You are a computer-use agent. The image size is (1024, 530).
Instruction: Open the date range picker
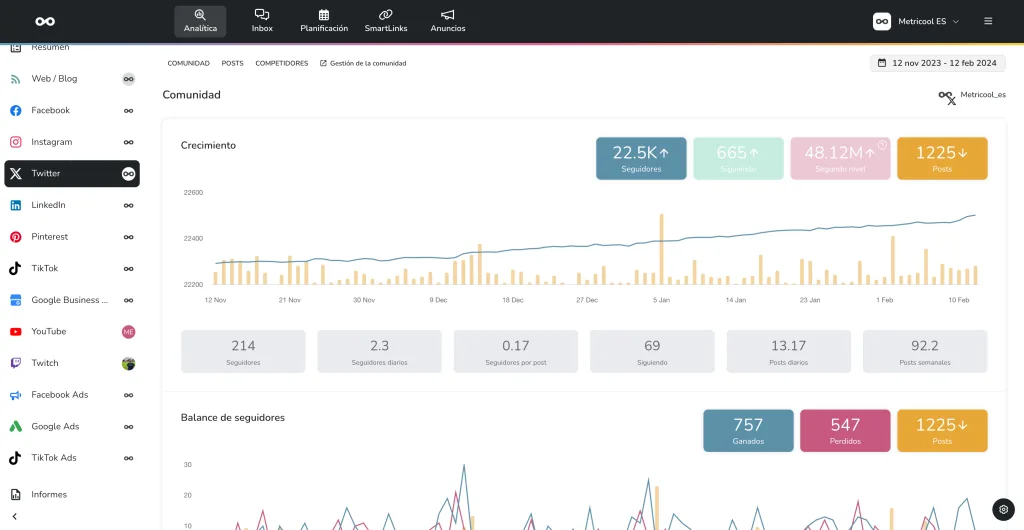(x=937, y=63)
